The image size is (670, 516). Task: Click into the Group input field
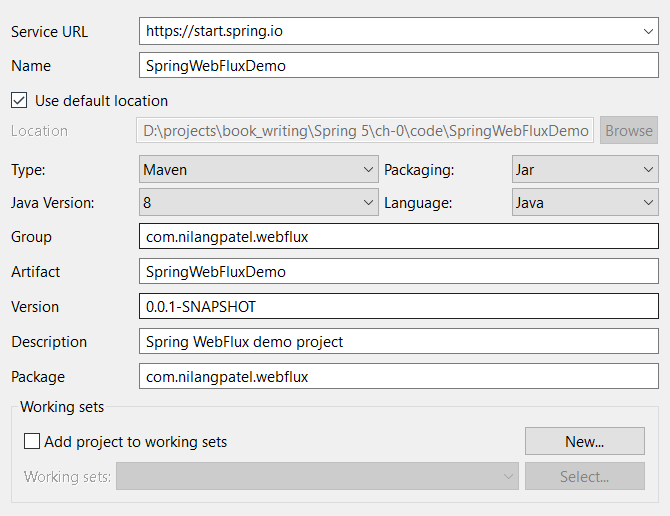[398, 237]
